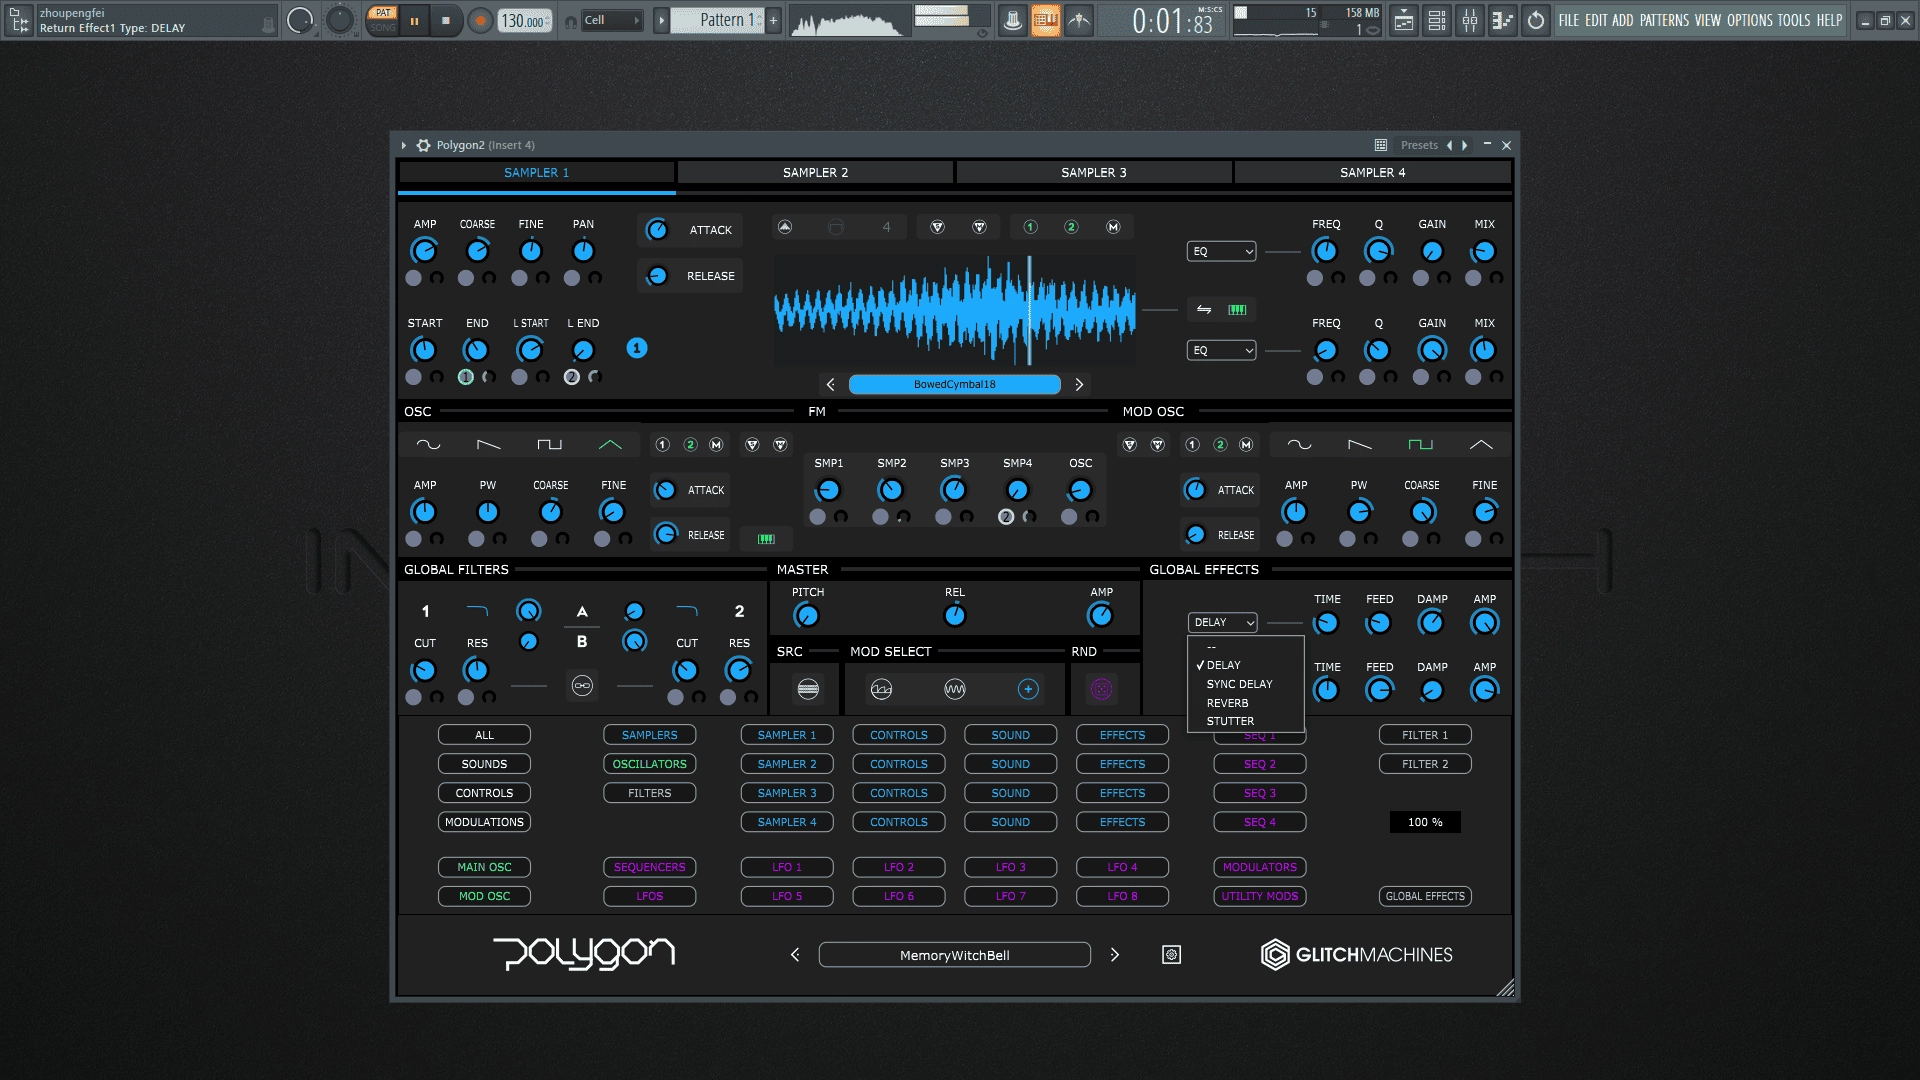Toggle the blue loop 1 button in sampler
The height and width of the screenshot is (1080, 1920).
637,348
